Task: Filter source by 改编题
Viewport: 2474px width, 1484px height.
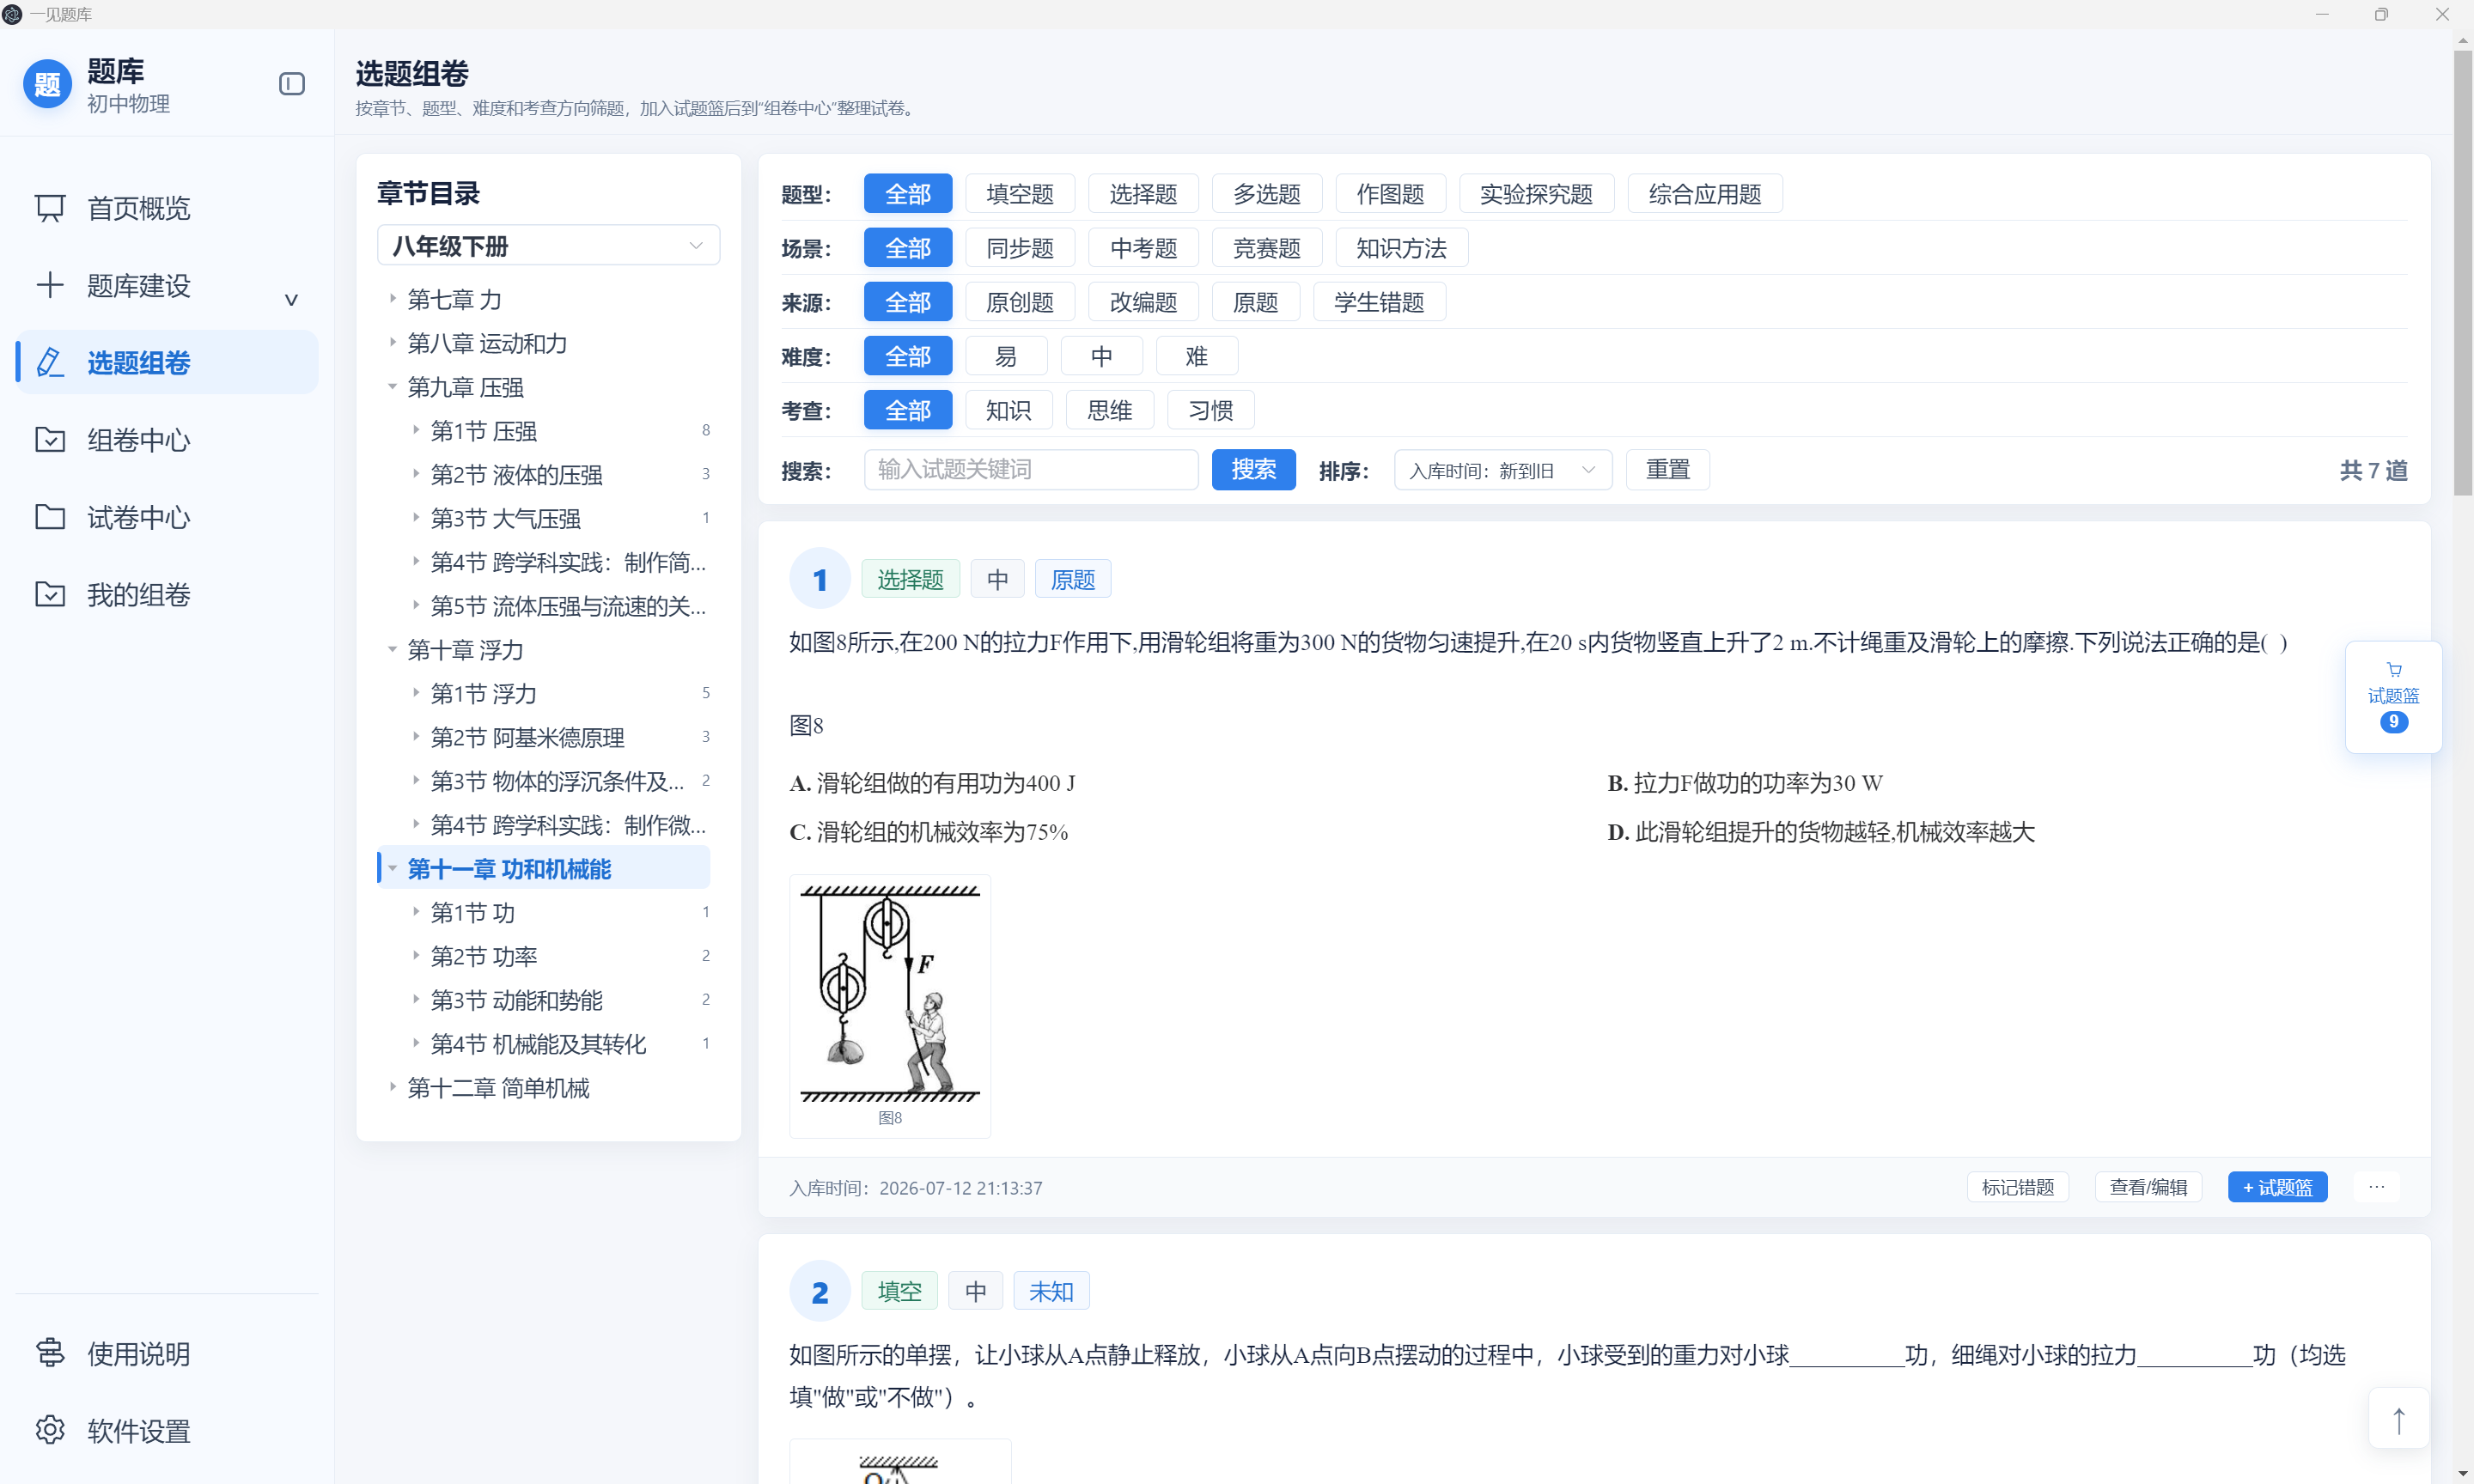Action: [1143, 302]
